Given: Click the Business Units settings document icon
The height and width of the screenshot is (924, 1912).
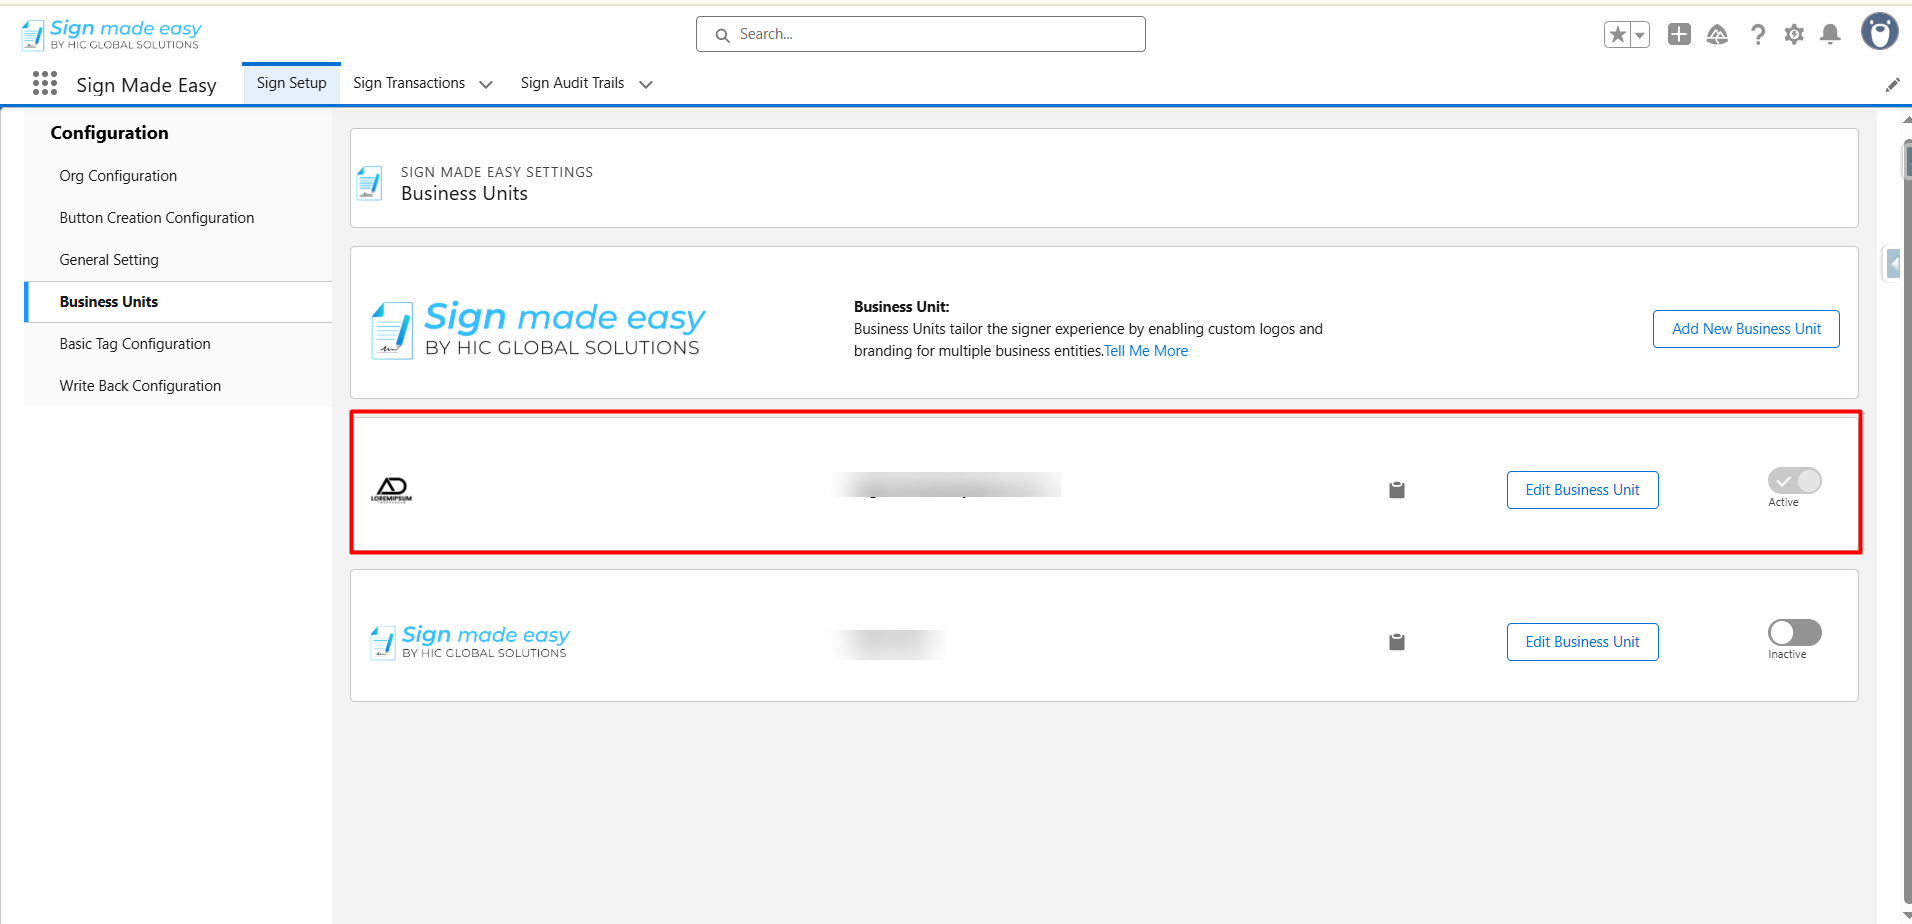Looking at the screenshot, I should (x=369, y=183).
